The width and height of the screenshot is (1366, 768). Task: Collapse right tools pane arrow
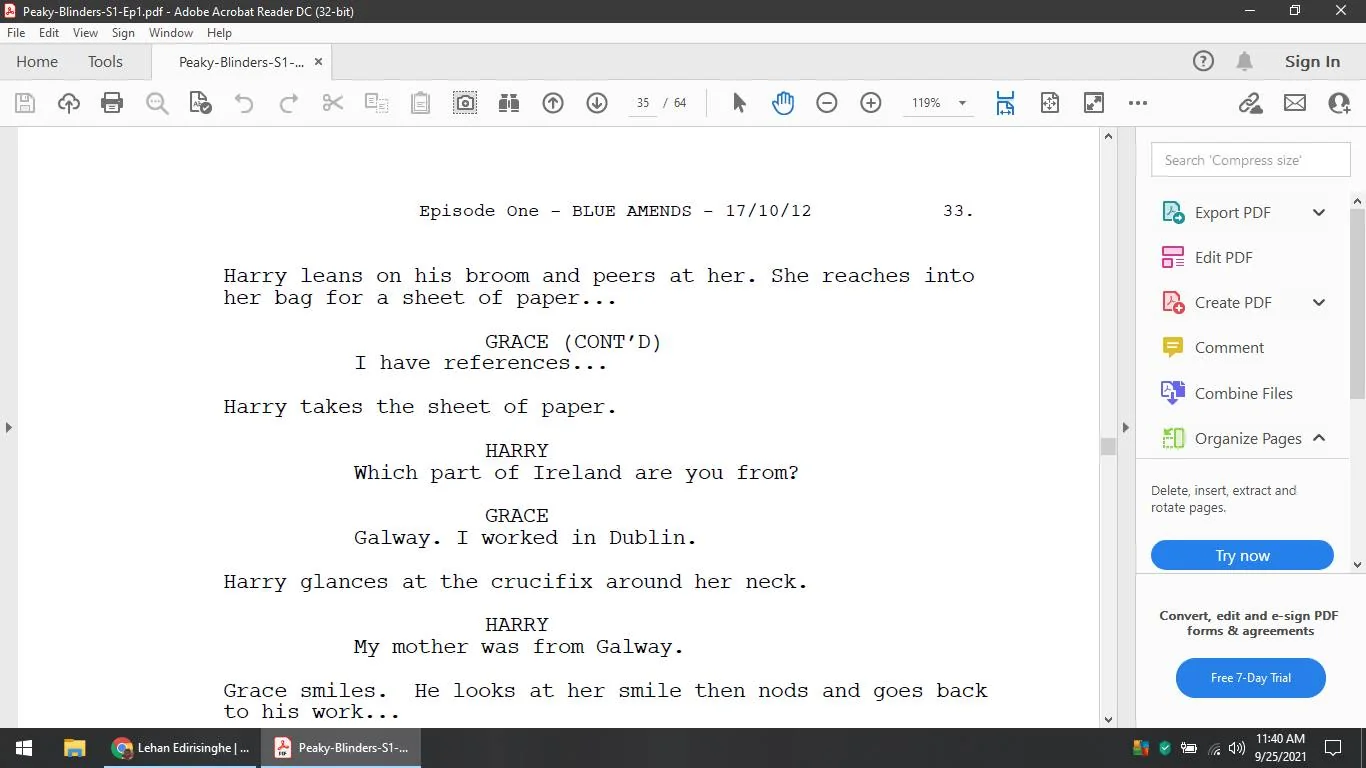point(1125,427)
